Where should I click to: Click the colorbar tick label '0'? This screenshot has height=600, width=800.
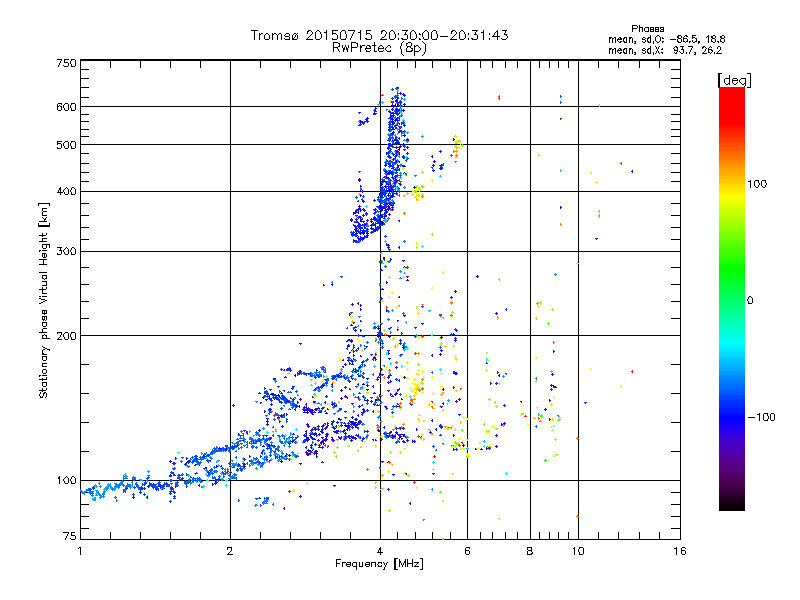750,301
